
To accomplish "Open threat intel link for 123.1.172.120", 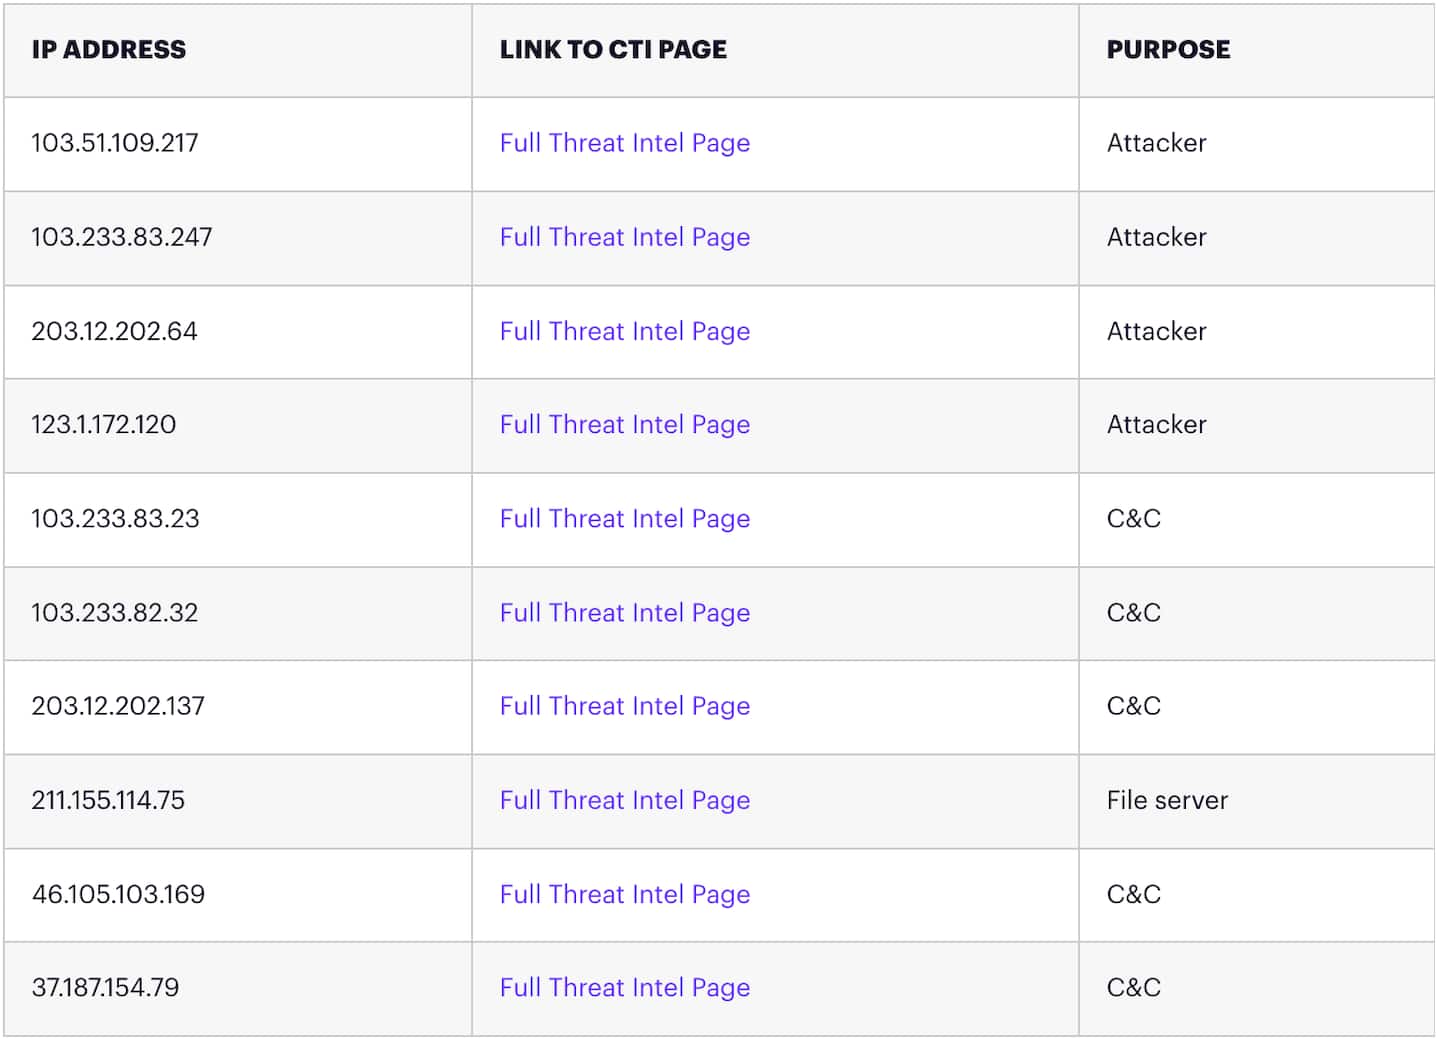I will [x=624, y=424].
